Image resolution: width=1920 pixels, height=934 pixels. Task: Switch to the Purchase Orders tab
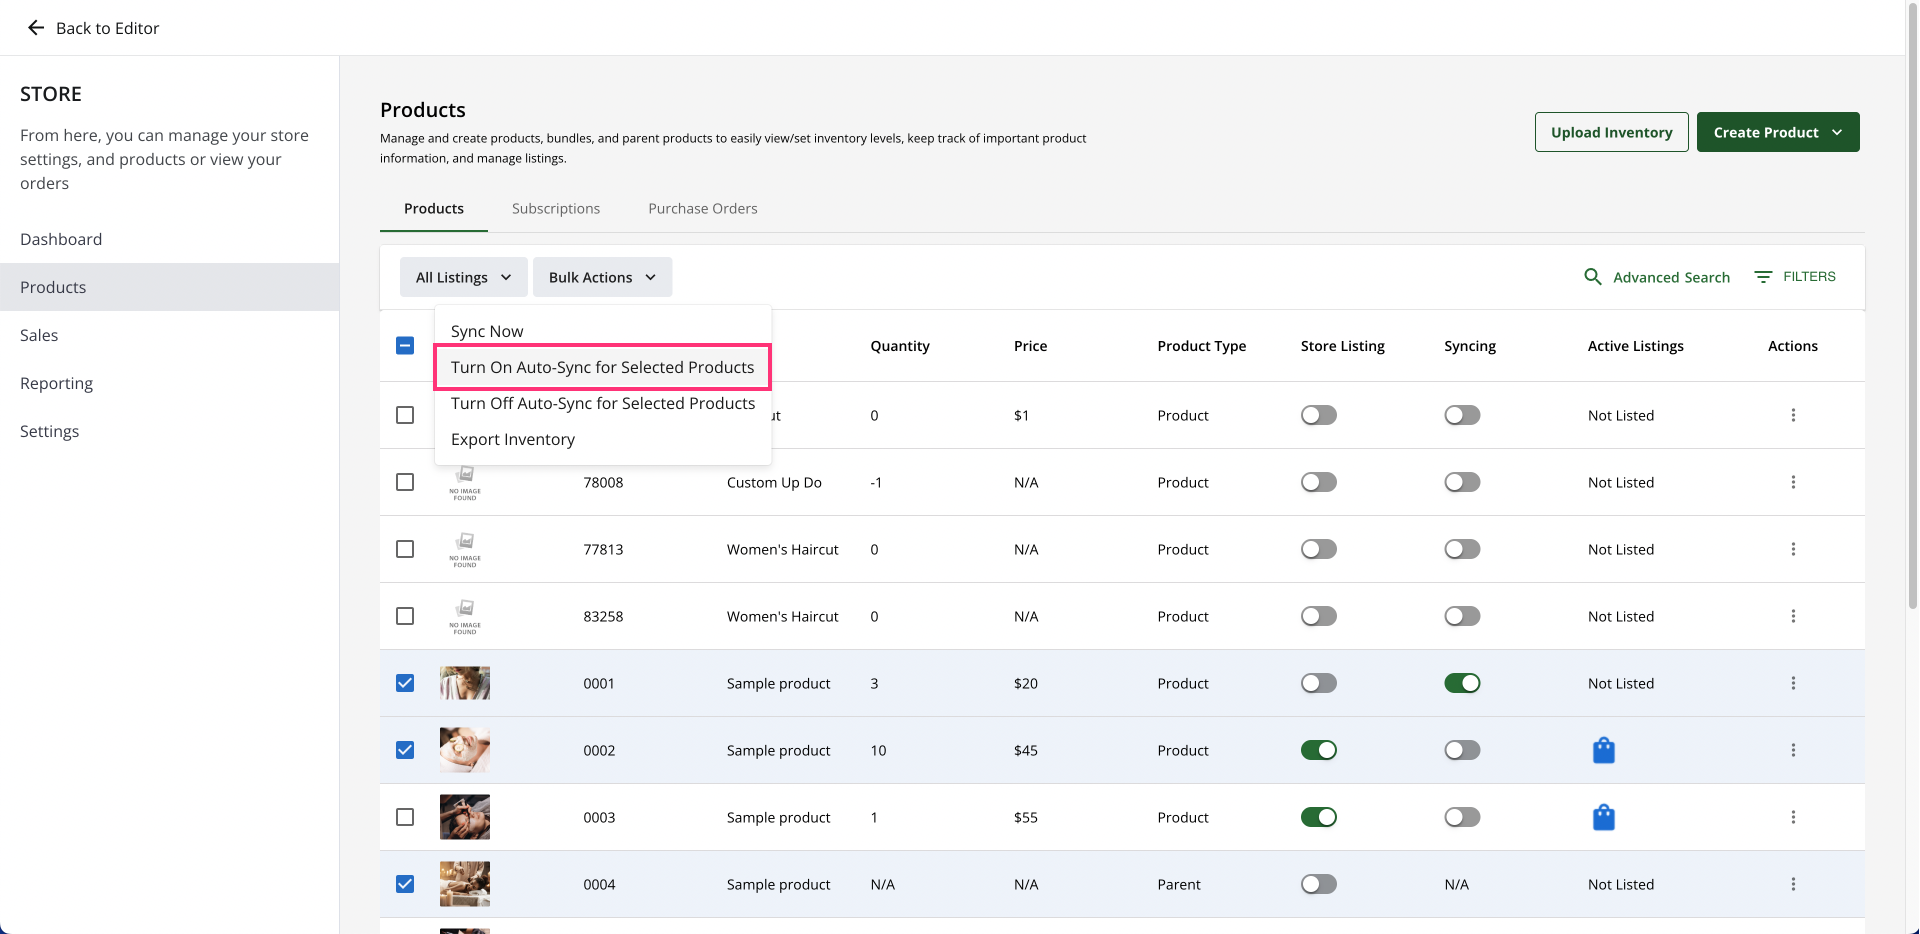[702, 208]
